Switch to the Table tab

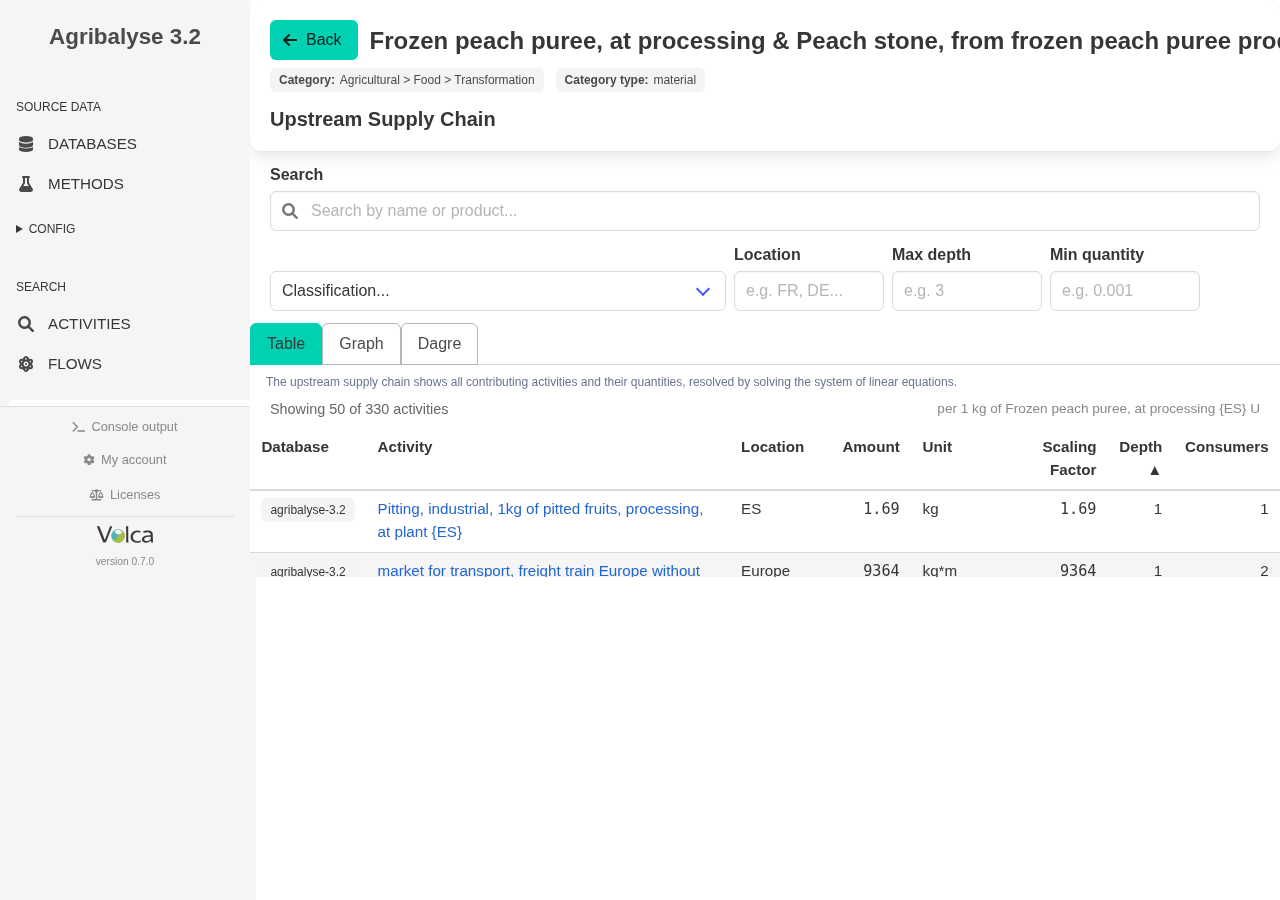pyautogui.click(x=286, y=344)
